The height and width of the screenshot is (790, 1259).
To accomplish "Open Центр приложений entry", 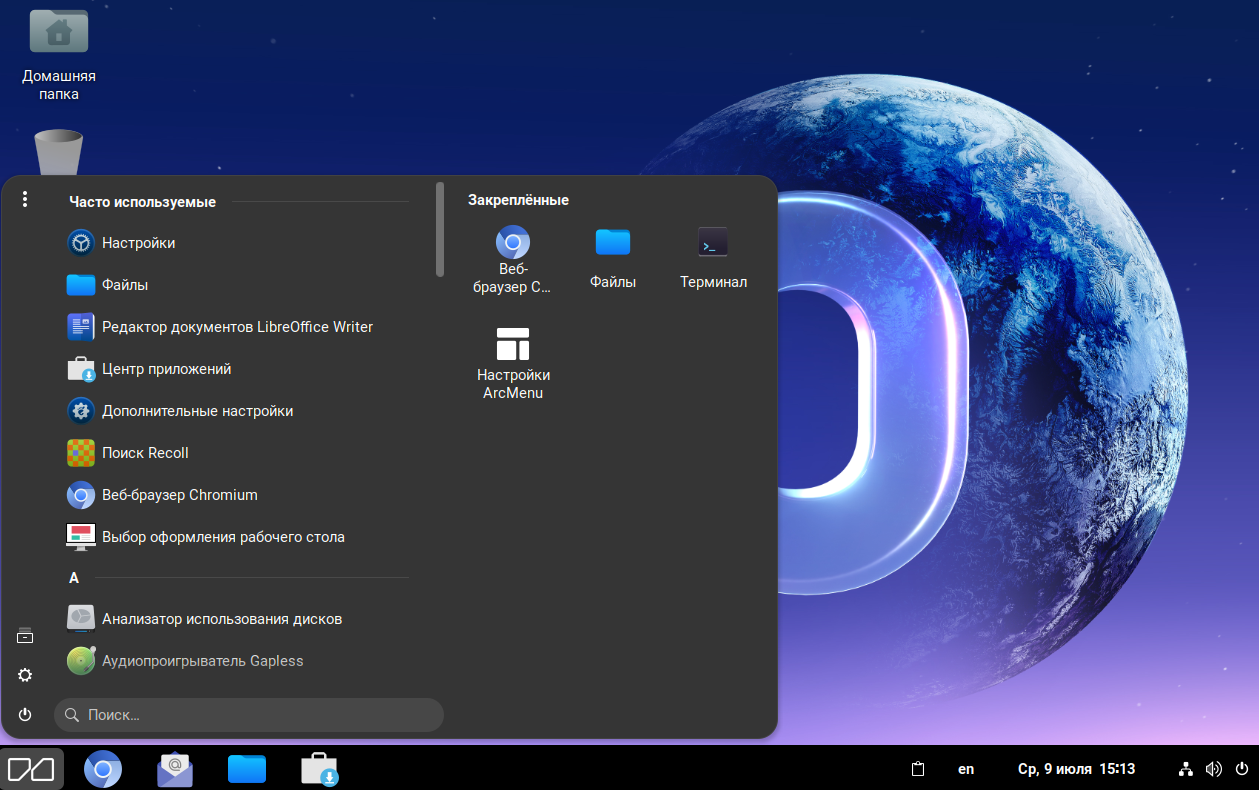I will point(166,369).
